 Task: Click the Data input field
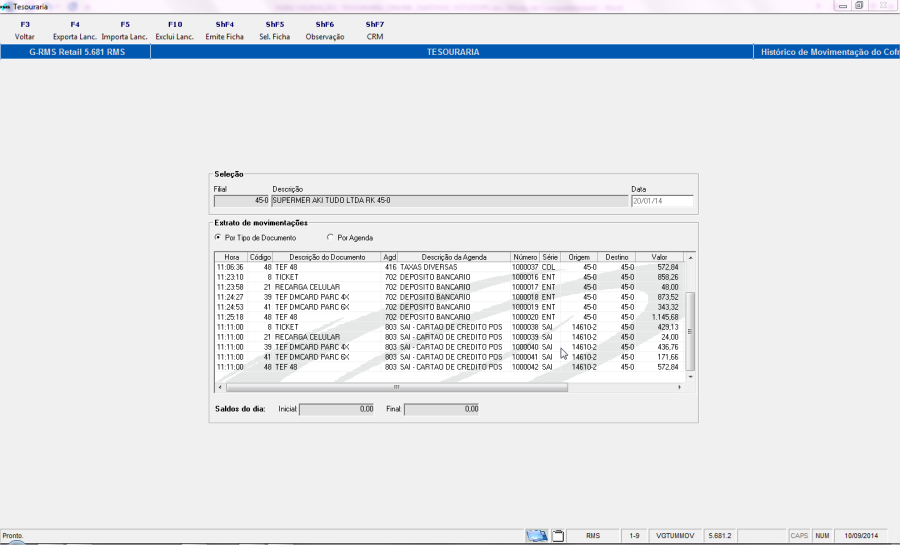662,201
